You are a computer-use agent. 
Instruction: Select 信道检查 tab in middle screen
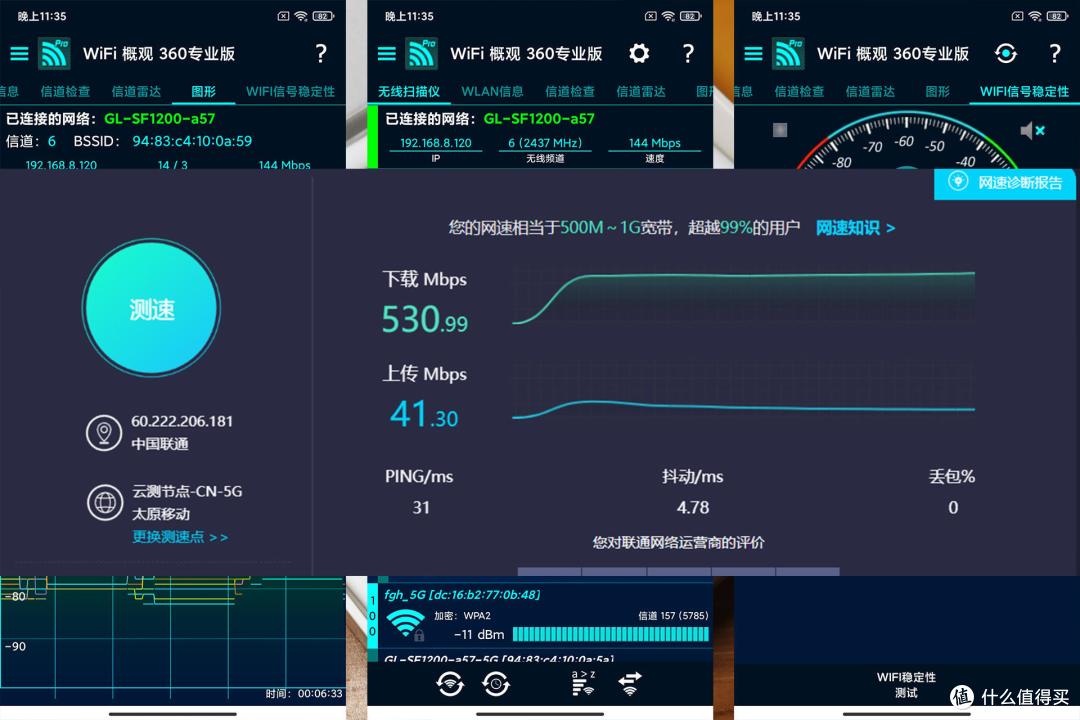[x=570, y=92]
